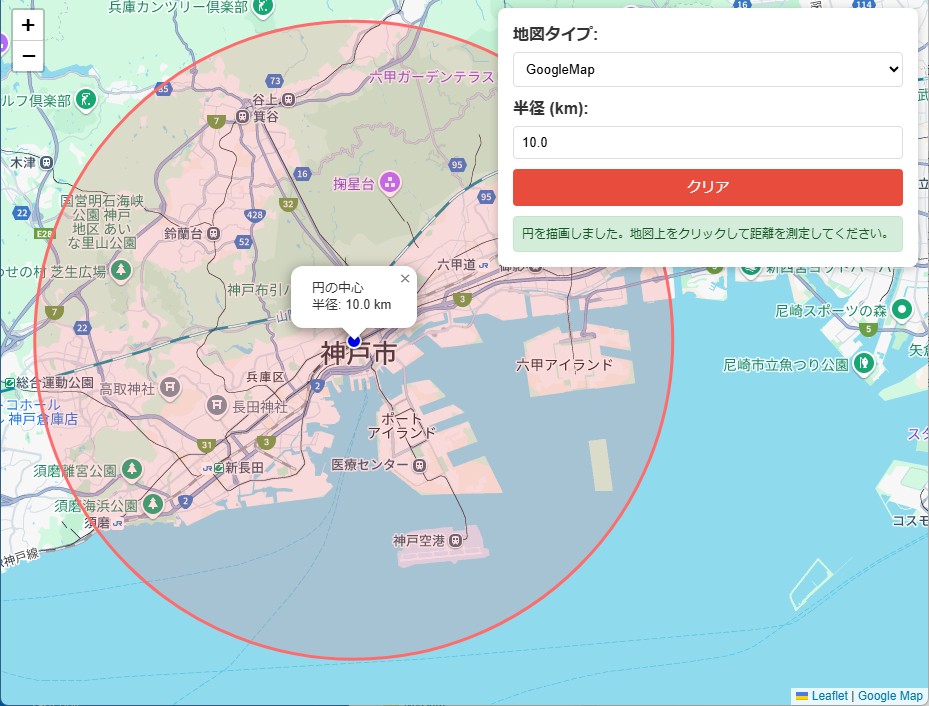Focus the 半径 (km) input field

[707, 142]
